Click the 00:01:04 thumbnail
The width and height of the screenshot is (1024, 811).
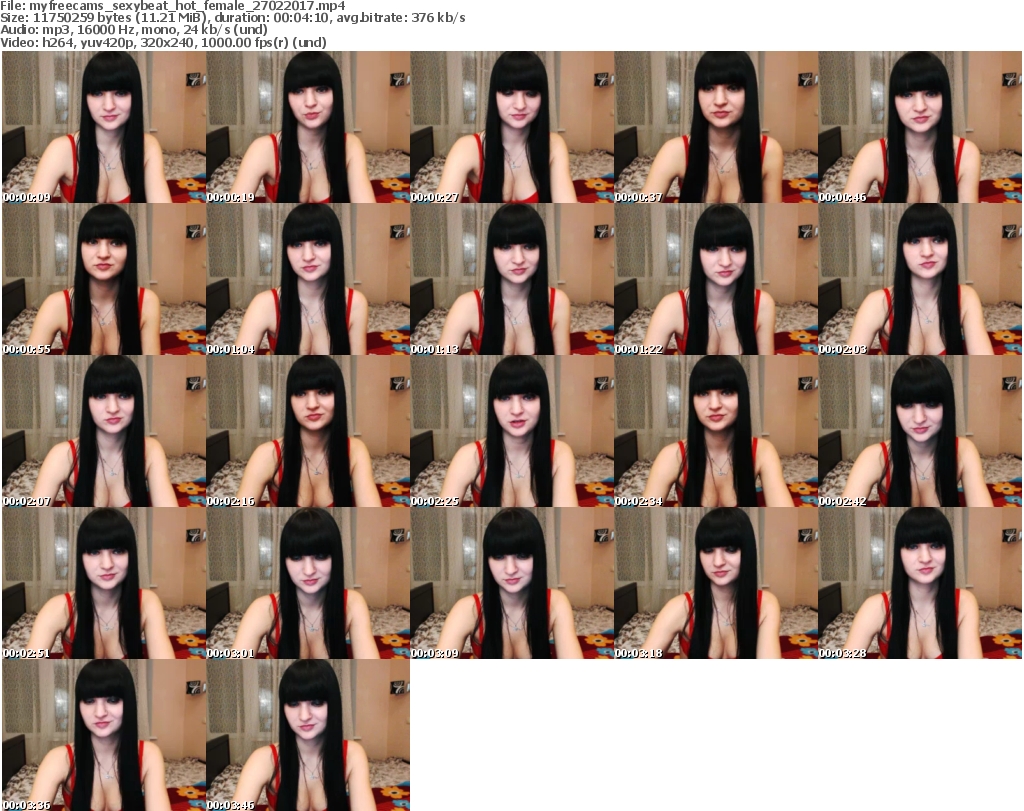[307, 279]
